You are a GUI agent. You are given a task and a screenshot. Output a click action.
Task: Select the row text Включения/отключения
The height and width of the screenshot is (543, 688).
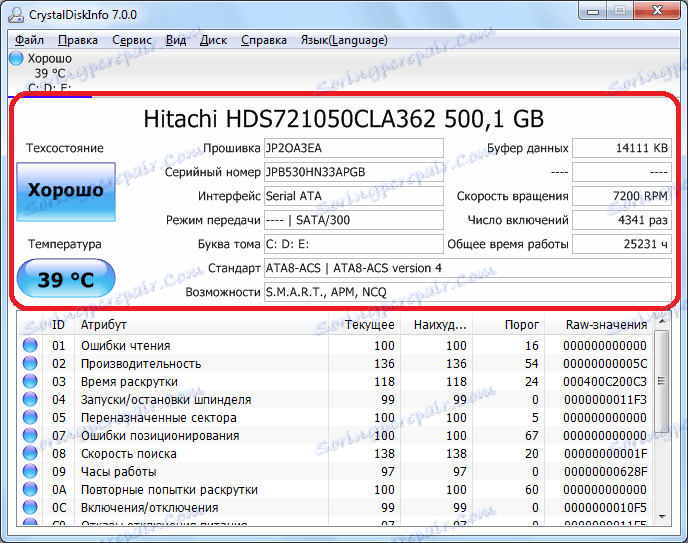149,507
